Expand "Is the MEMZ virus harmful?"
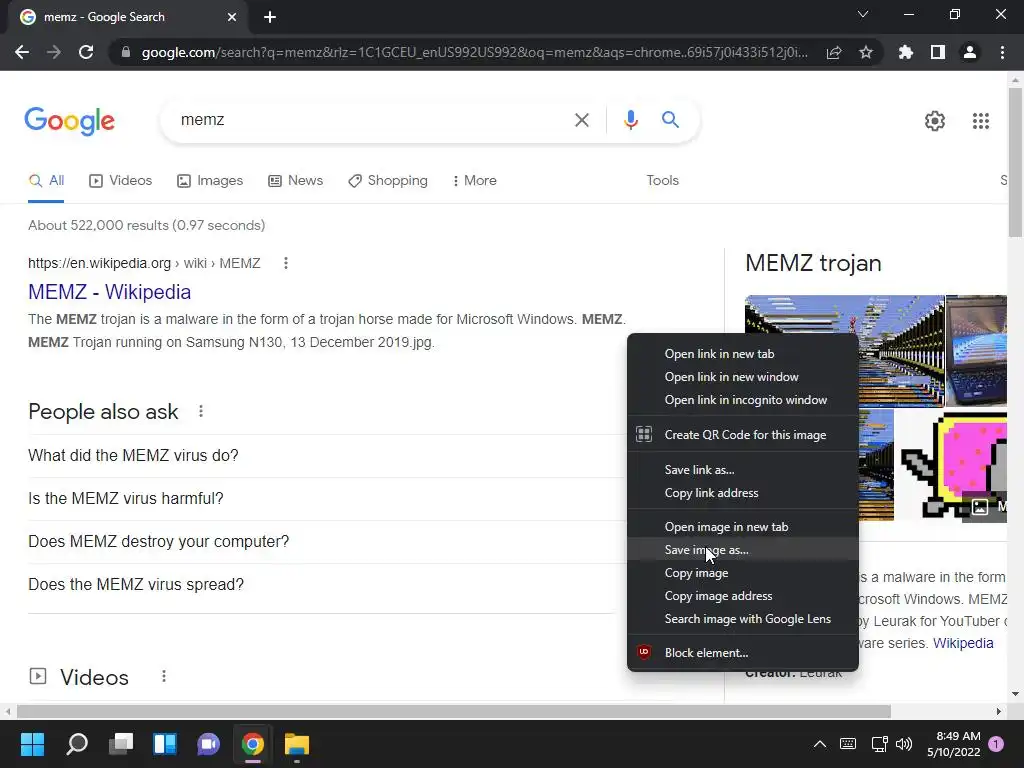 click(320, 499)
